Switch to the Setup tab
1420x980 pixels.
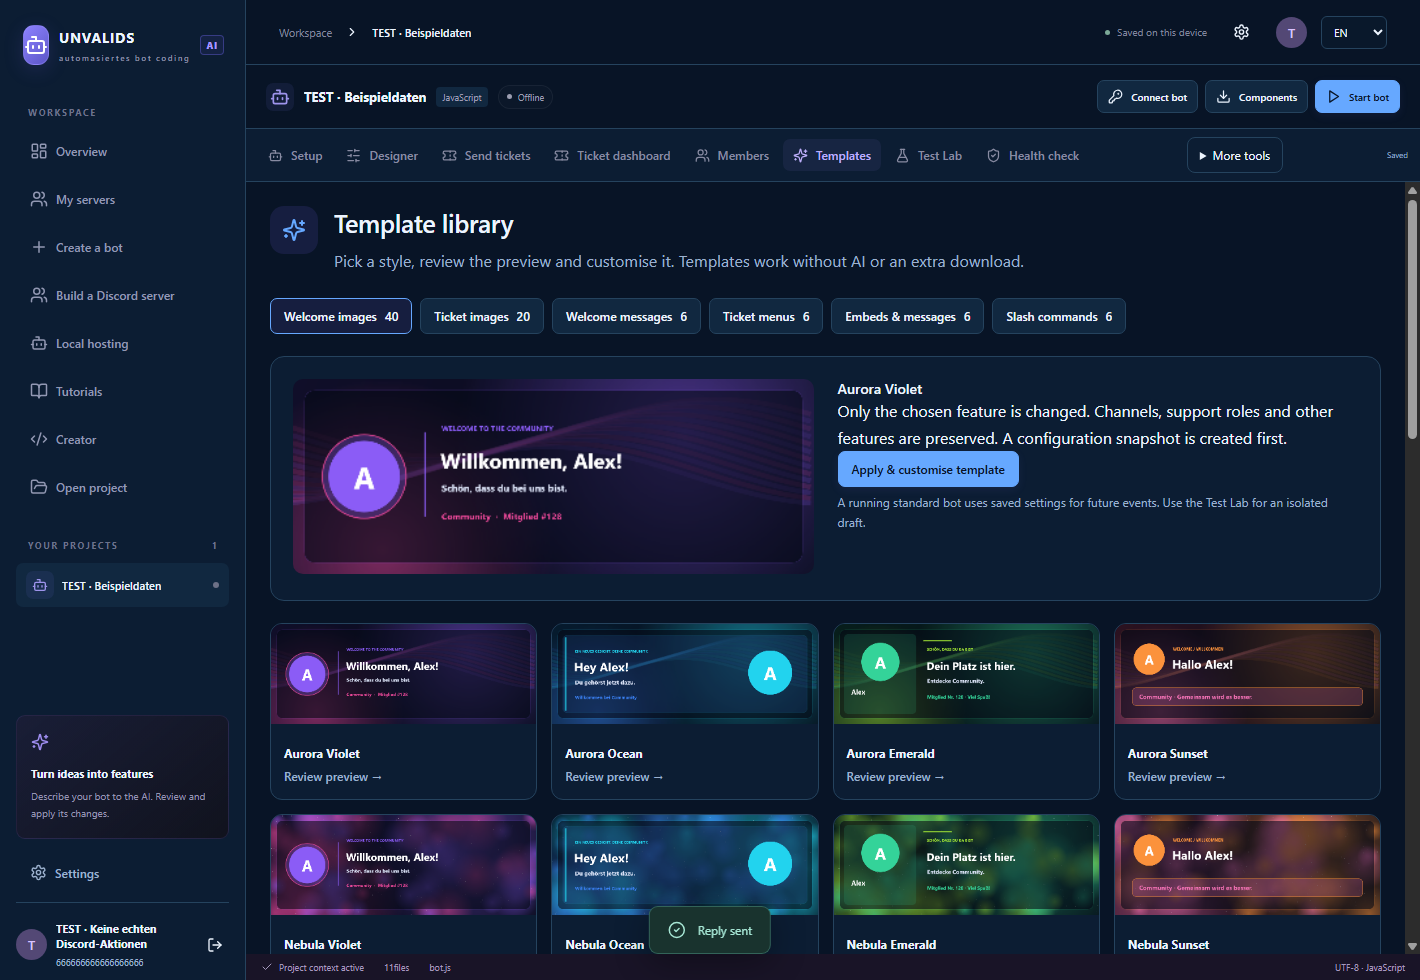[296, 156]
